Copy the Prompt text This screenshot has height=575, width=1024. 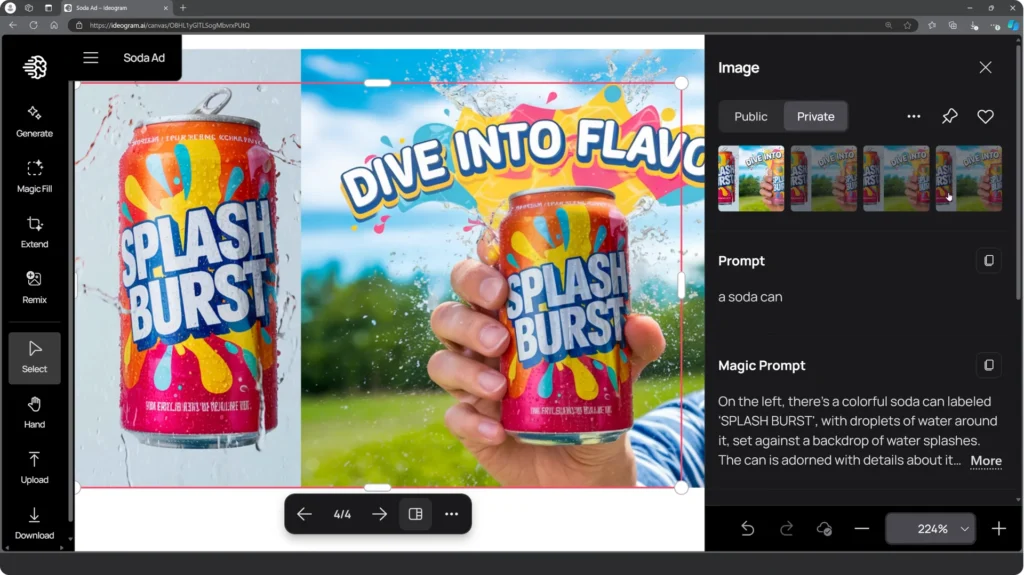[x=989, y=261]
